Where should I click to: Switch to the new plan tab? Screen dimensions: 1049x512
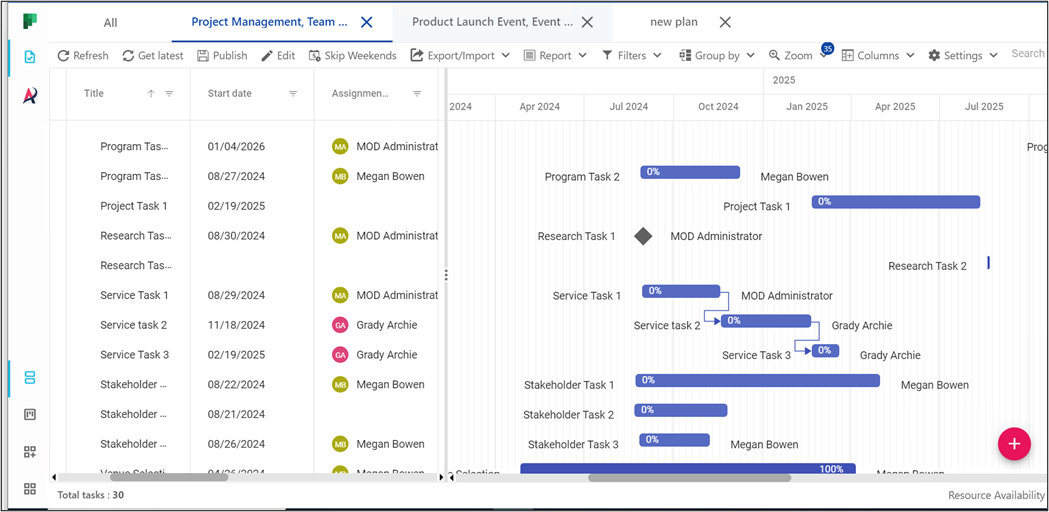pos(673,22)
